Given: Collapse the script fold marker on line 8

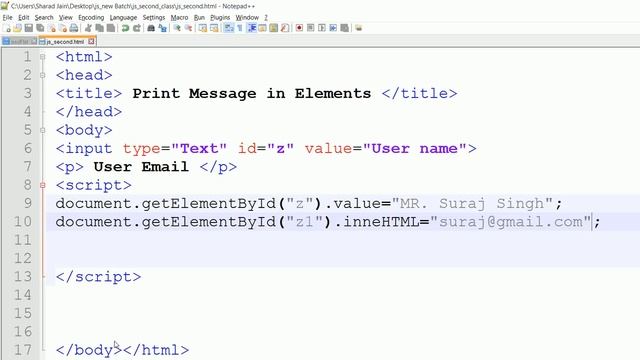Looking at the screenshot, I should [x=42, y=185].
